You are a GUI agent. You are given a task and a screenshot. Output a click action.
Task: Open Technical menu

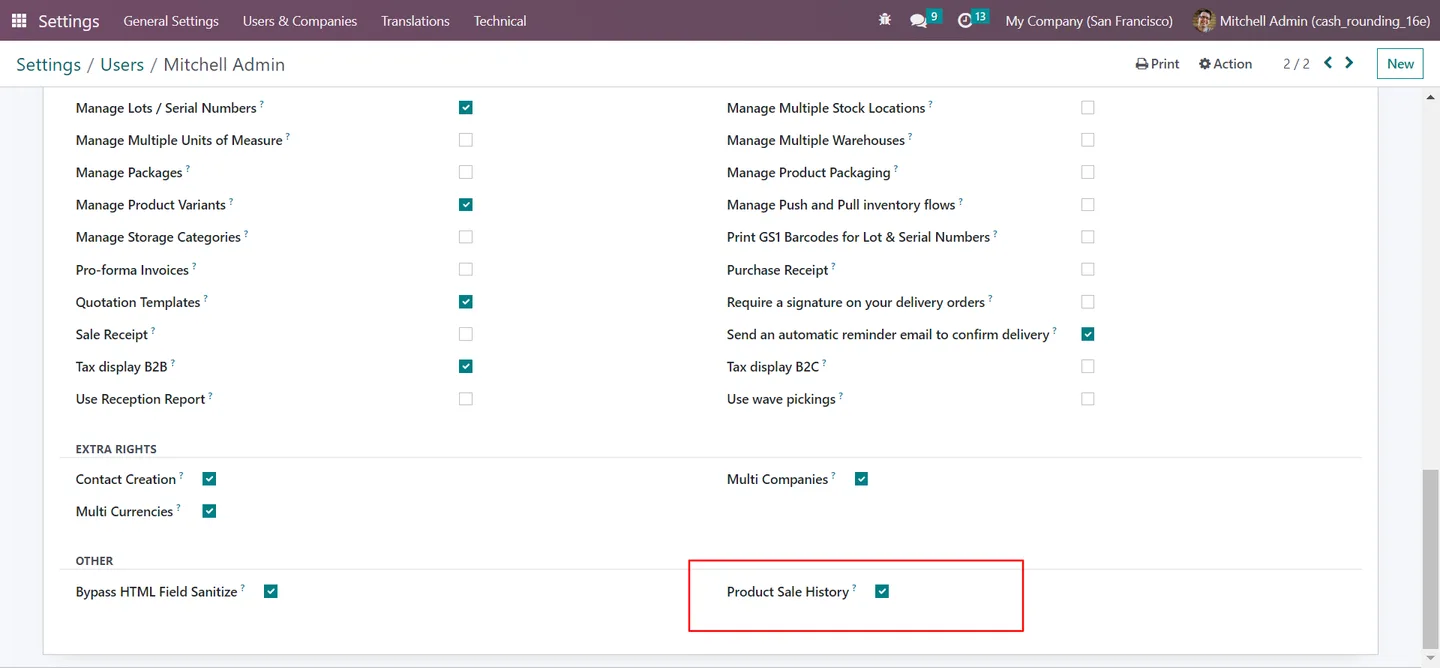click(x=500, y=20)
